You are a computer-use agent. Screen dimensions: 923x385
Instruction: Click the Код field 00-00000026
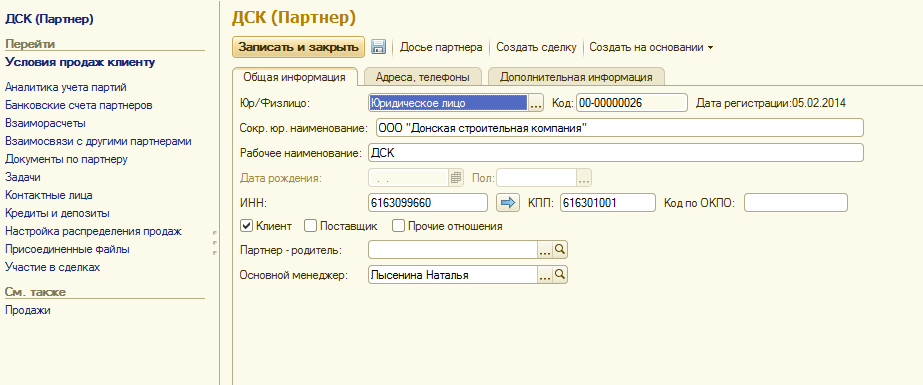(632, 102)
